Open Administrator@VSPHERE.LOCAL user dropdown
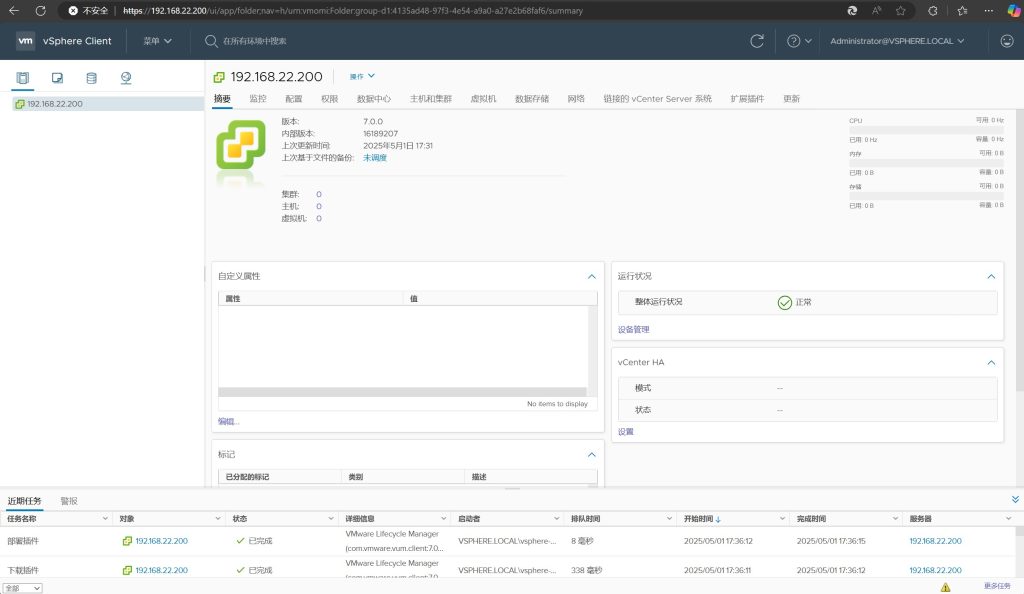 pyautogui.click(x=897, y=41)
